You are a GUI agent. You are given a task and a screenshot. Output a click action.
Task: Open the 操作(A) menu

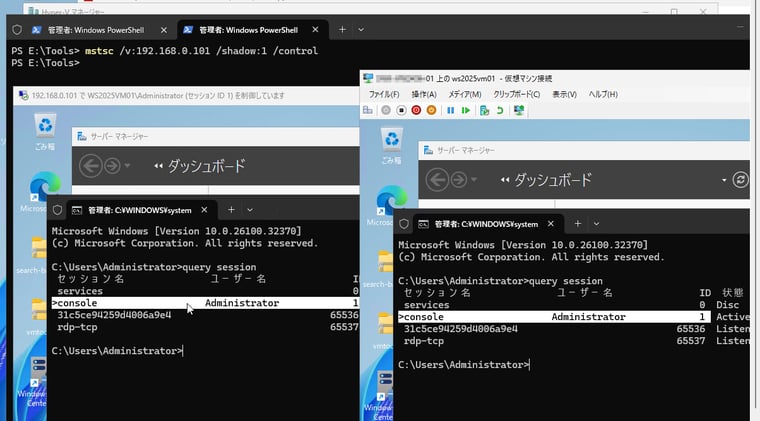pyautogui.click(x=425, y=94)
